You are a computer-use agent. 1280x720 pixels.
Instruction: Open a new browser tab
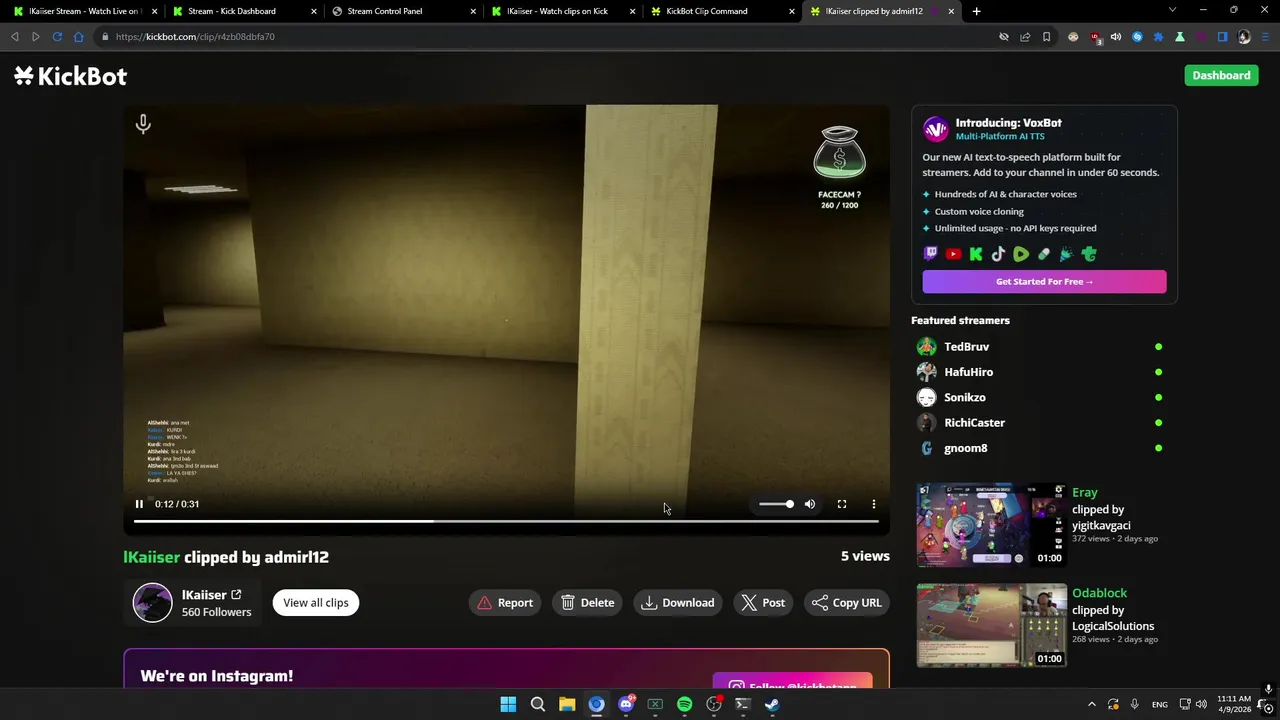[976, 11]
